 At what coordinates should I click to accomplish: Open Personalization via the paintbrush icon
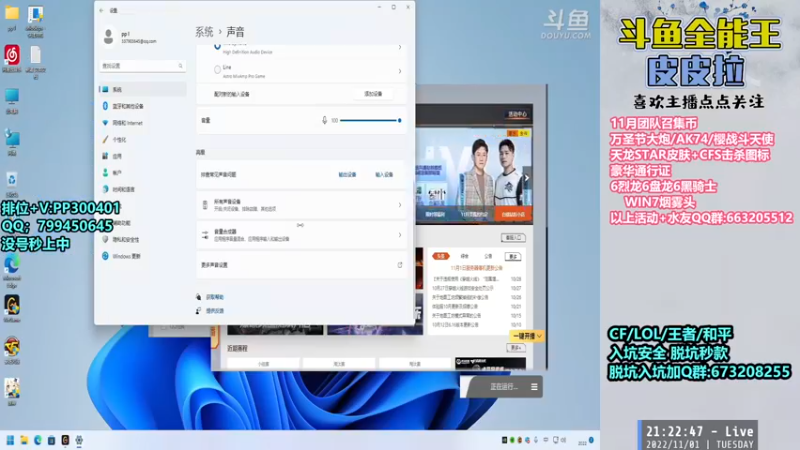[x=105, y=139]
